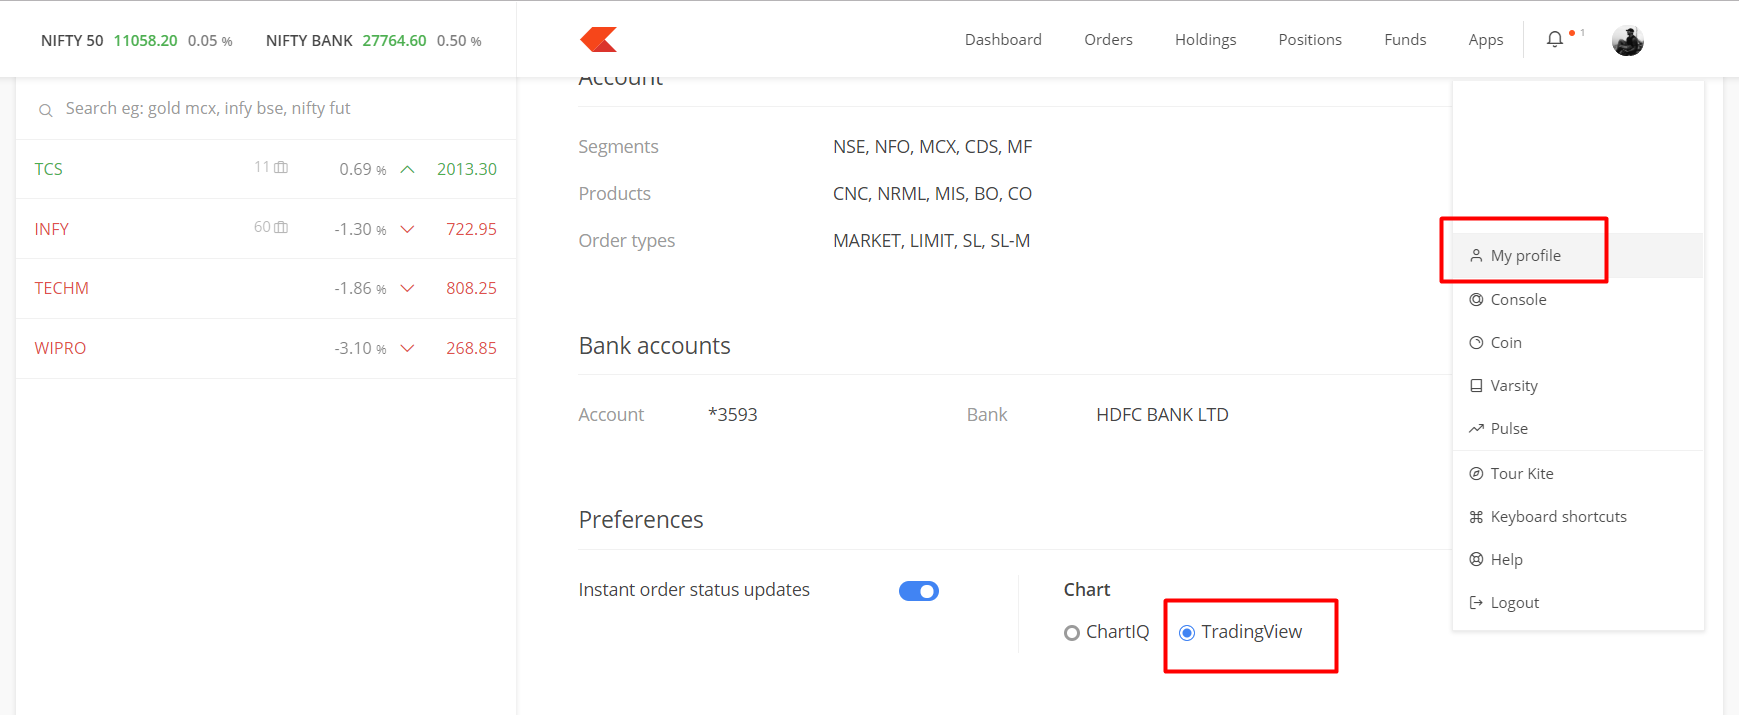This screenshot has height=715, width=1739.
Task: Click the INFY price 722.95
Action: pyautogui.click(x=471, y=229)
